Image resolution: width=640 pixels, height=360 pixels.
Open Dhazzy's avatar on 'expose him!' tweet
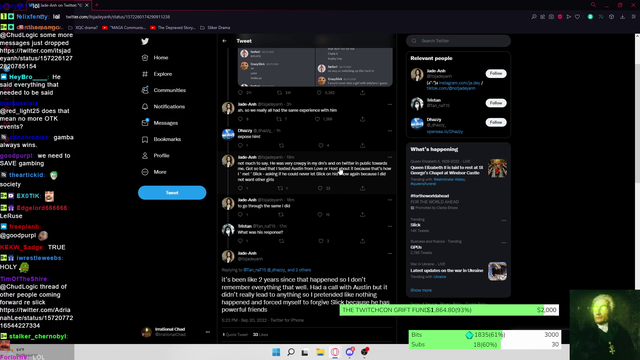tap(228, 134)
